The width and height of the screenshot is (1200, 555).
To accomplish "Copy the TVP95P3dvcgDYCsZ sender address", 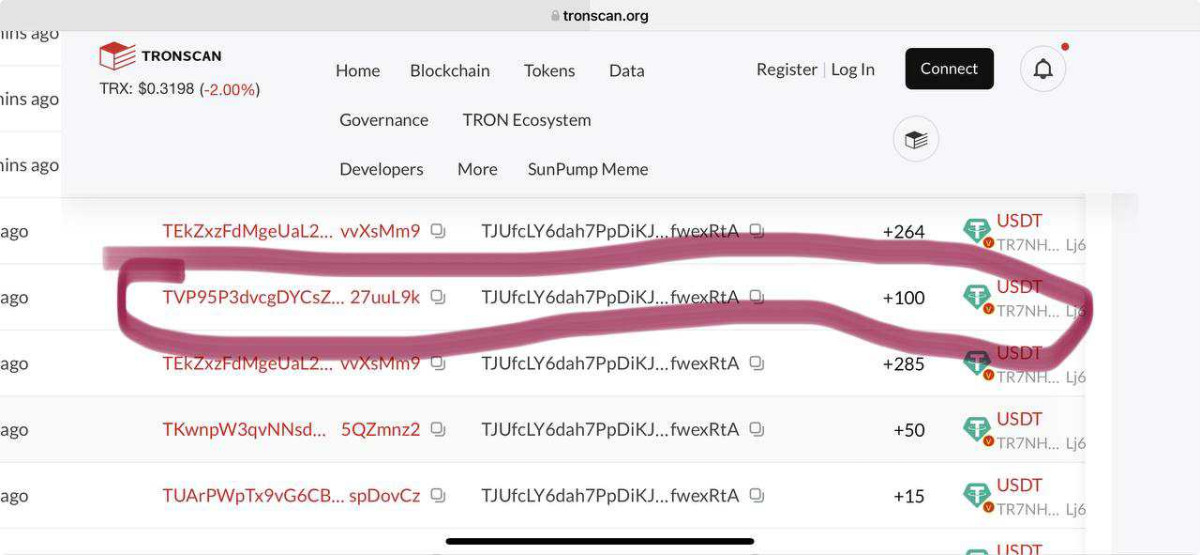I will pos(438,297).
